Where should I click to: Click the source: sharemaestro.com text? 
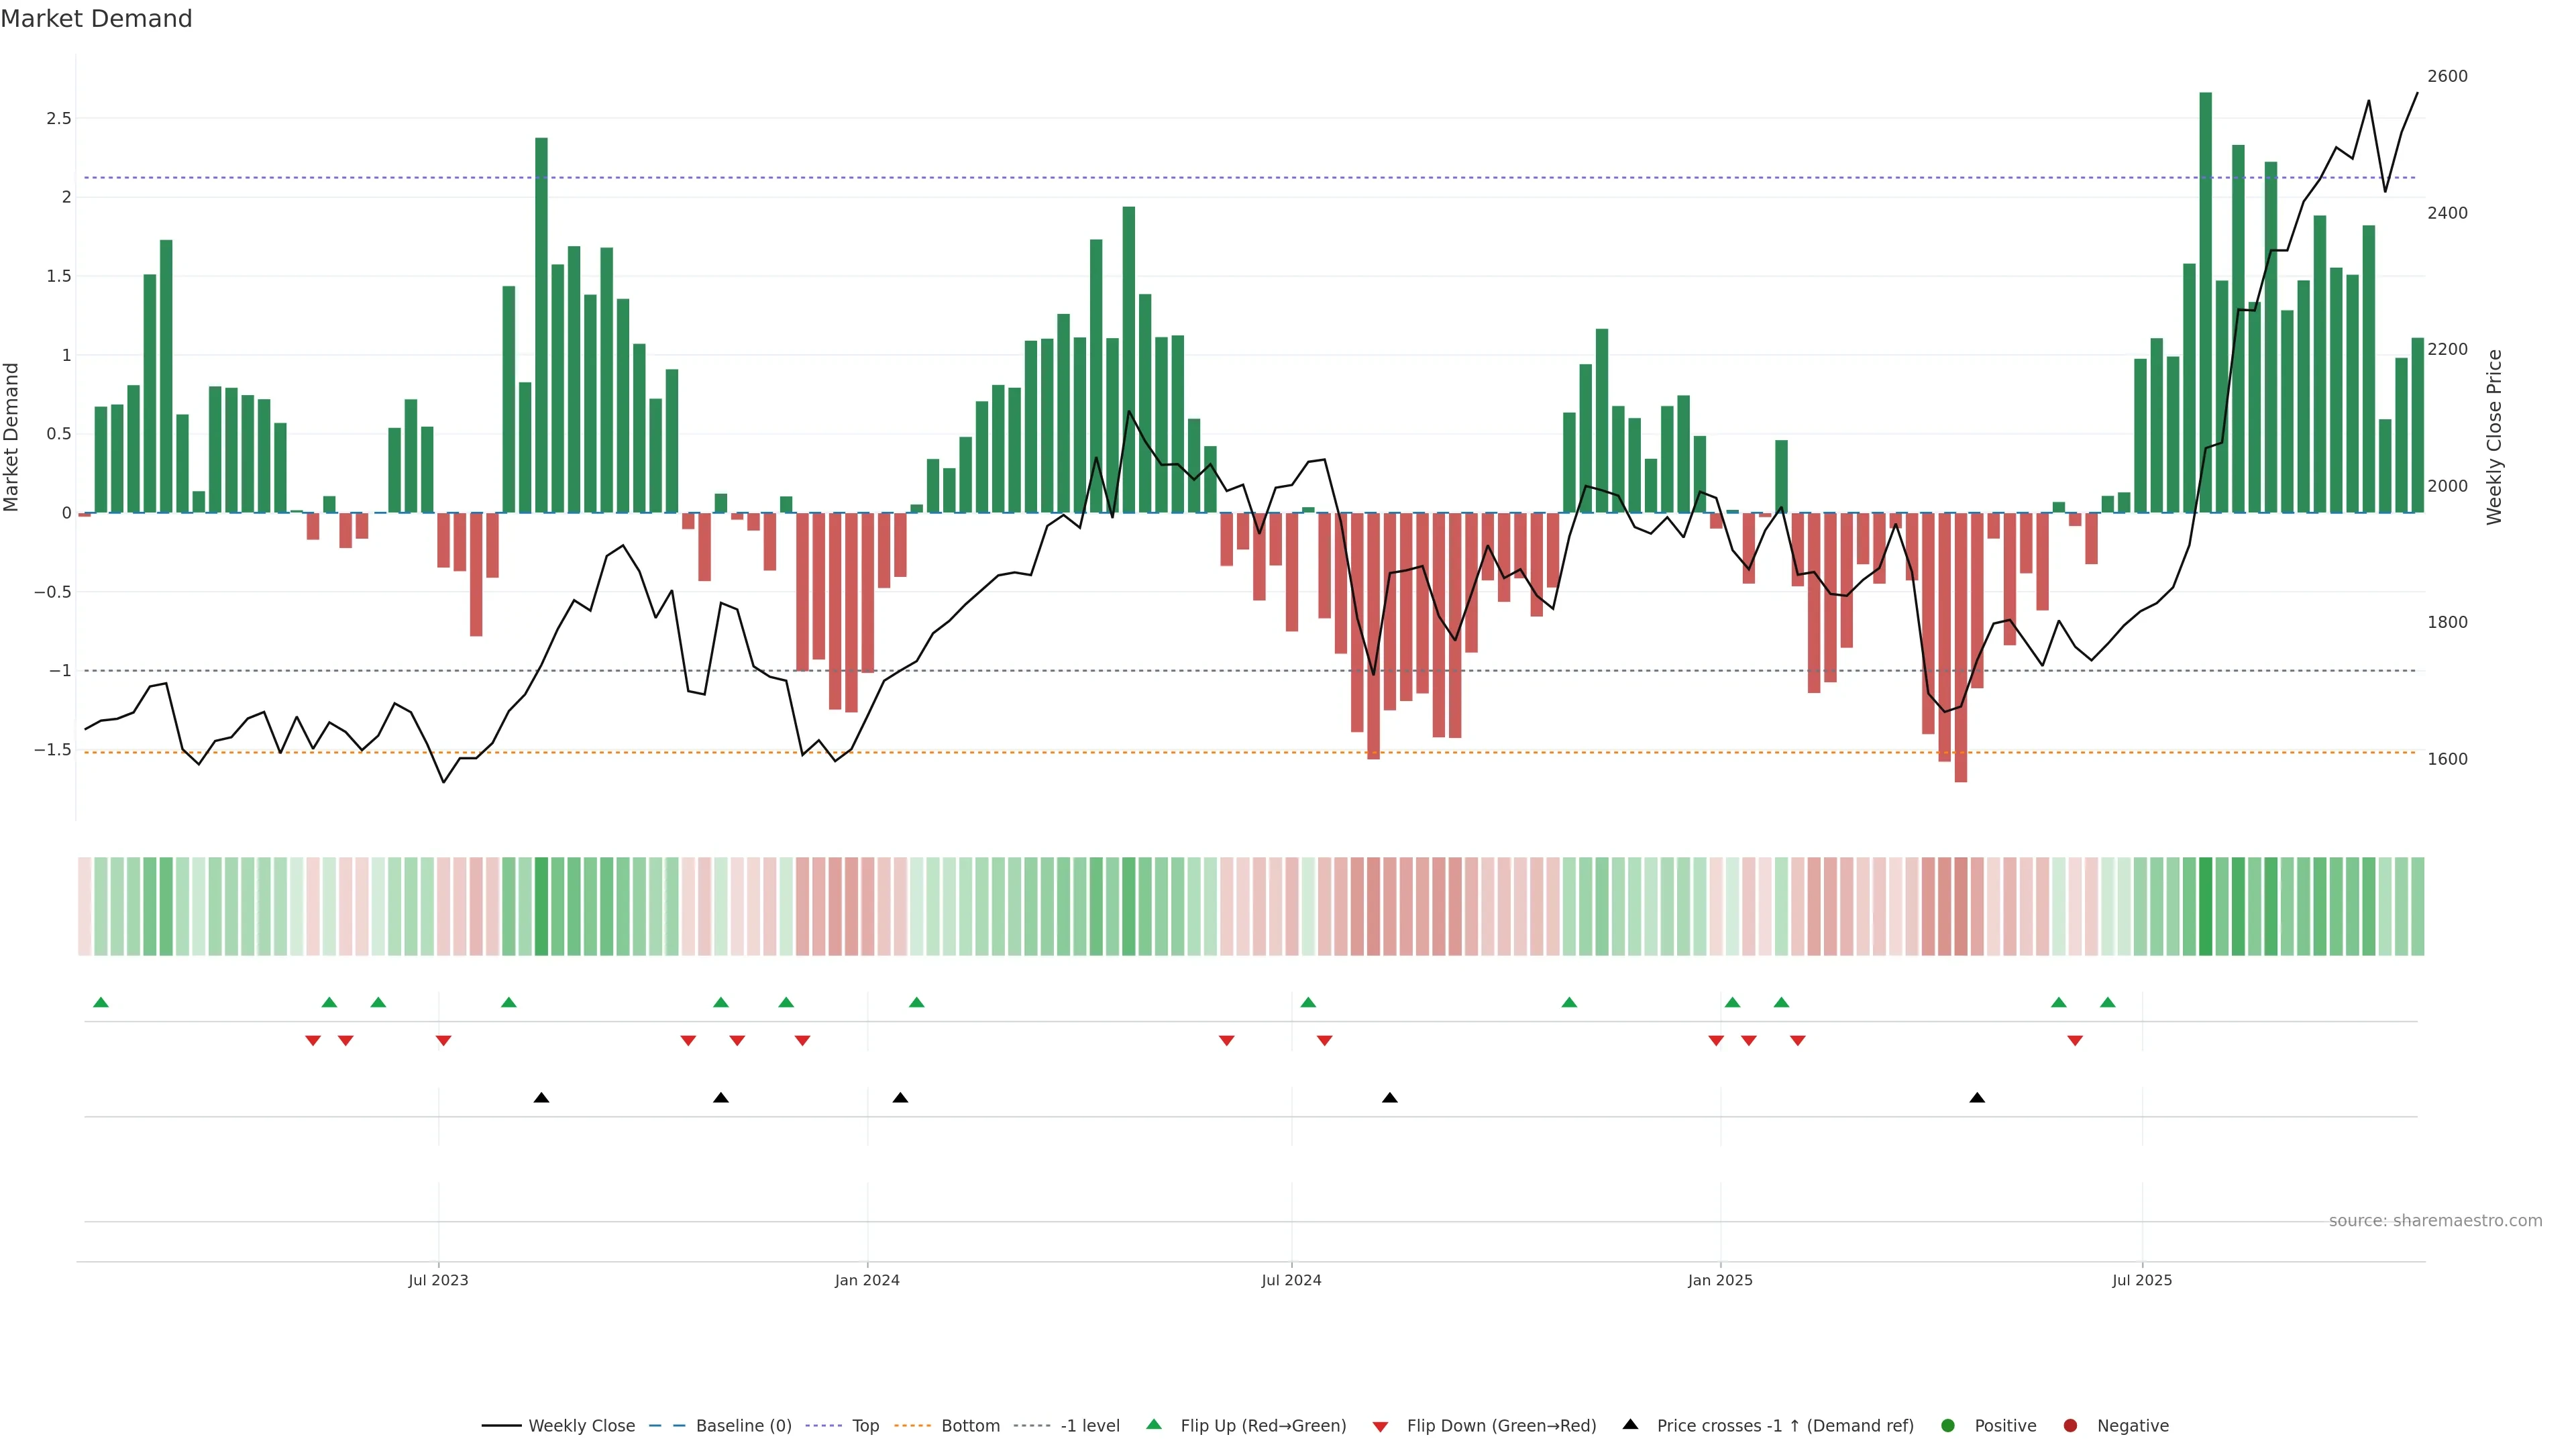[x=2435, y=1220]
